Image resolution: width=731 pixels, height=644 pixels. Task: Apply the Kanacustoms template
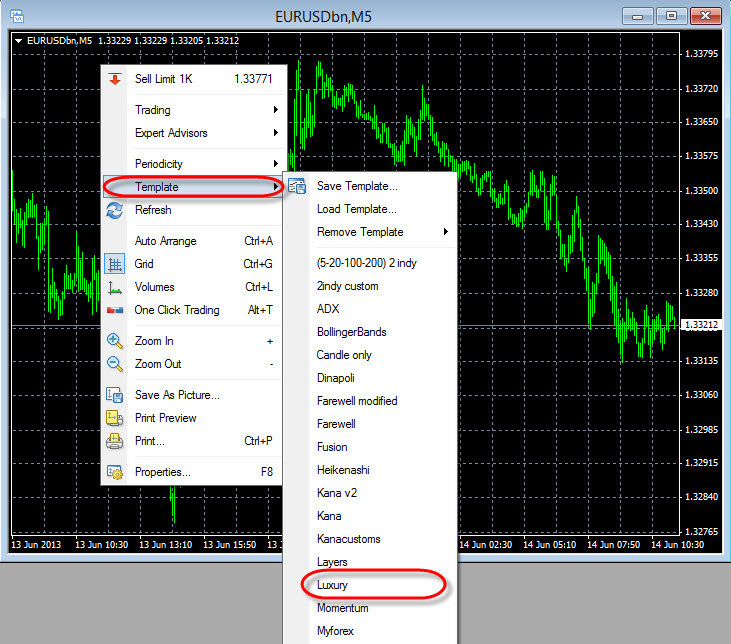370,539
